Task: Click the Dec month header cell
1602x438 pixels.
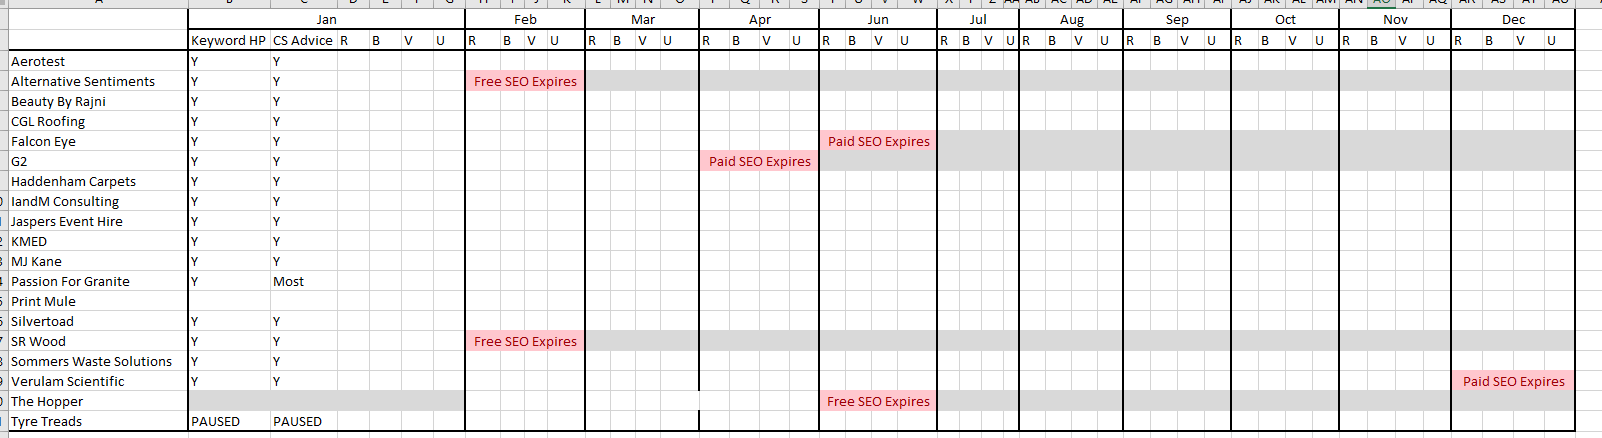Action: pyautogui.click(x=1513, y=19)
